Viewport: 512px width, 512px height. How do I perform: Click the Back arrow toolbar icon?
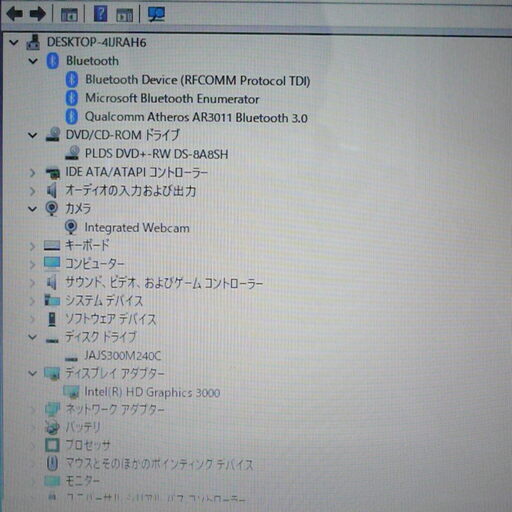pyautogui.click(x=14, y=14)
